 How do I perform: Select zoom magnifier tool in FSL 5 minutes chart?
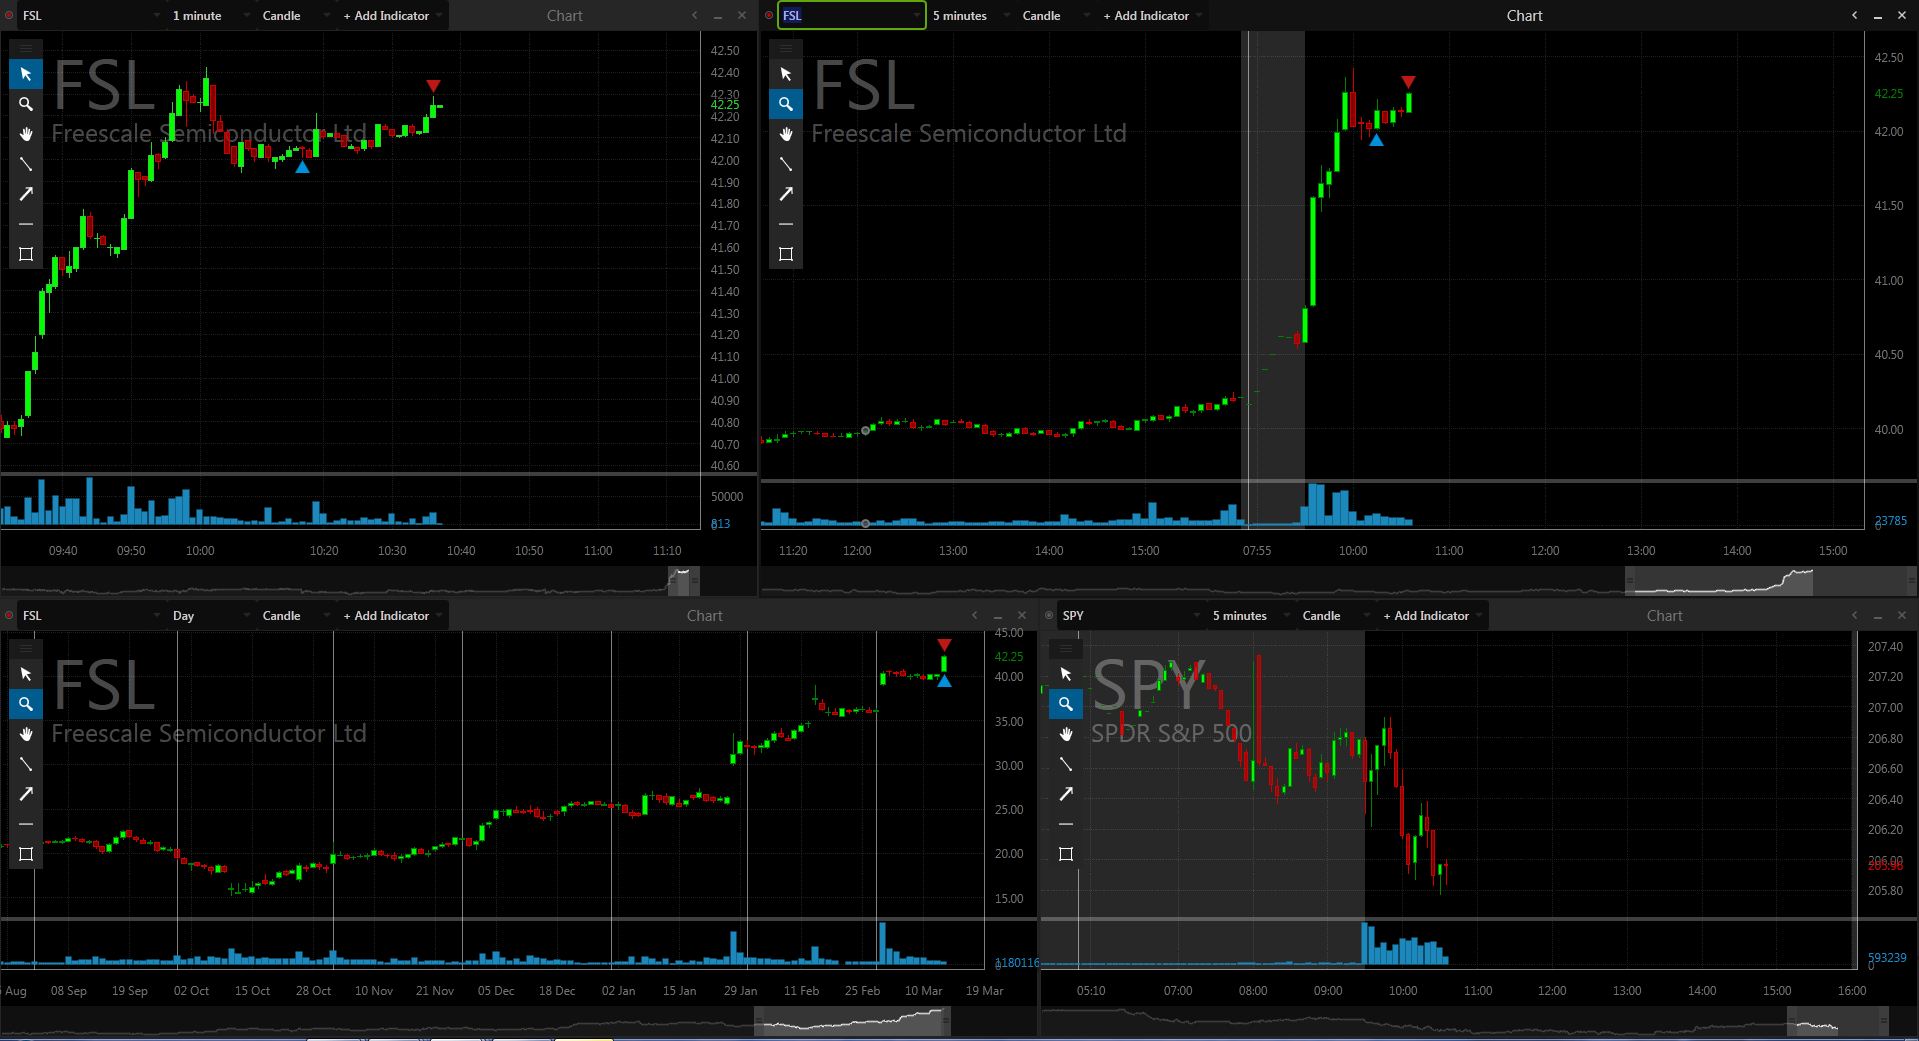click(786, 104)
